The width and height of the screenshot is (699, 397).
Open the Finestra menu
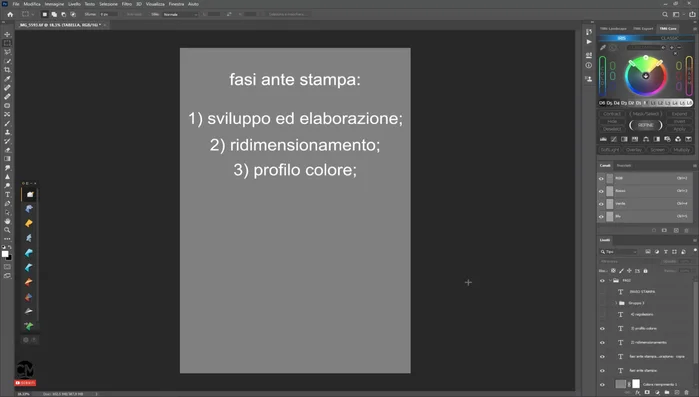click(x=176, y=4)
